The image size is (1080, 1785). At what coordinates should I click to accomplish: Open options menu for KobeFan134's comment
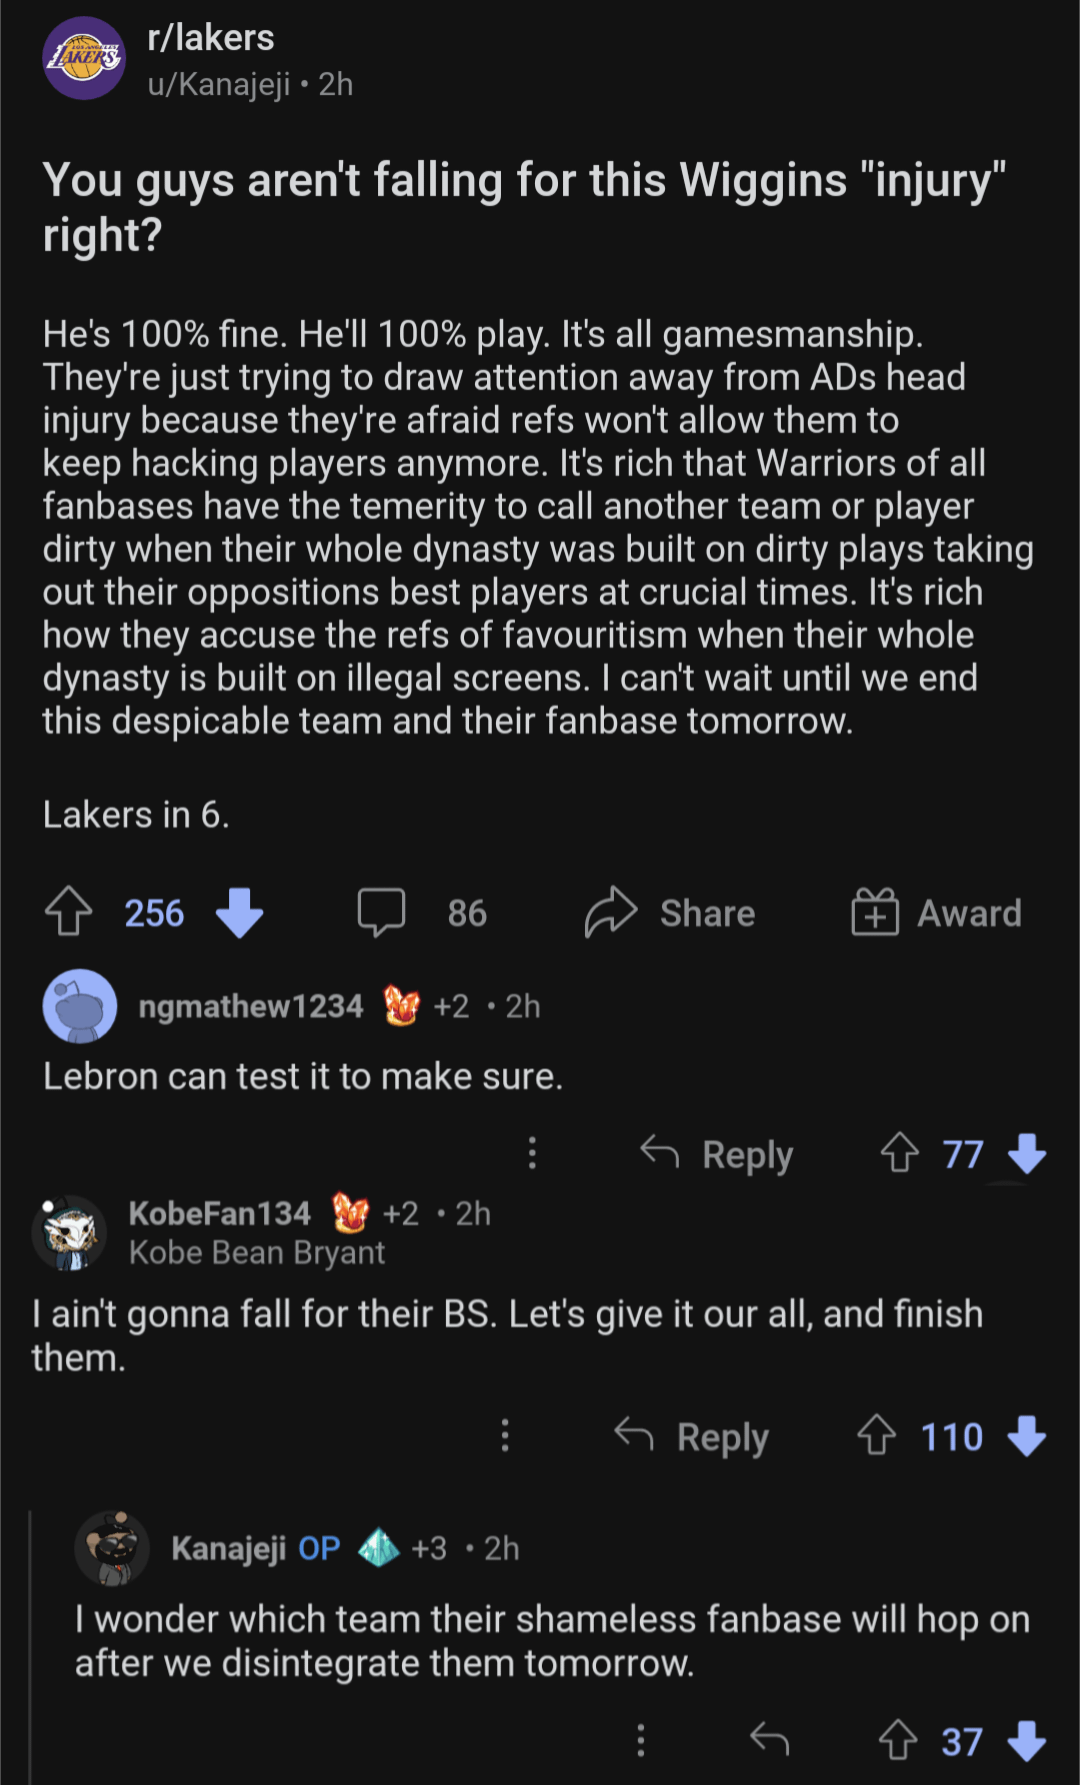[x=505, y=1436]
